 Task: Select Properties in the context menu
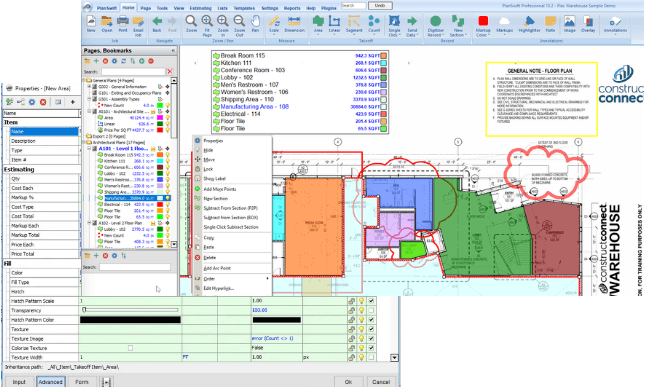pyautogui.click(x=213, y=141)
